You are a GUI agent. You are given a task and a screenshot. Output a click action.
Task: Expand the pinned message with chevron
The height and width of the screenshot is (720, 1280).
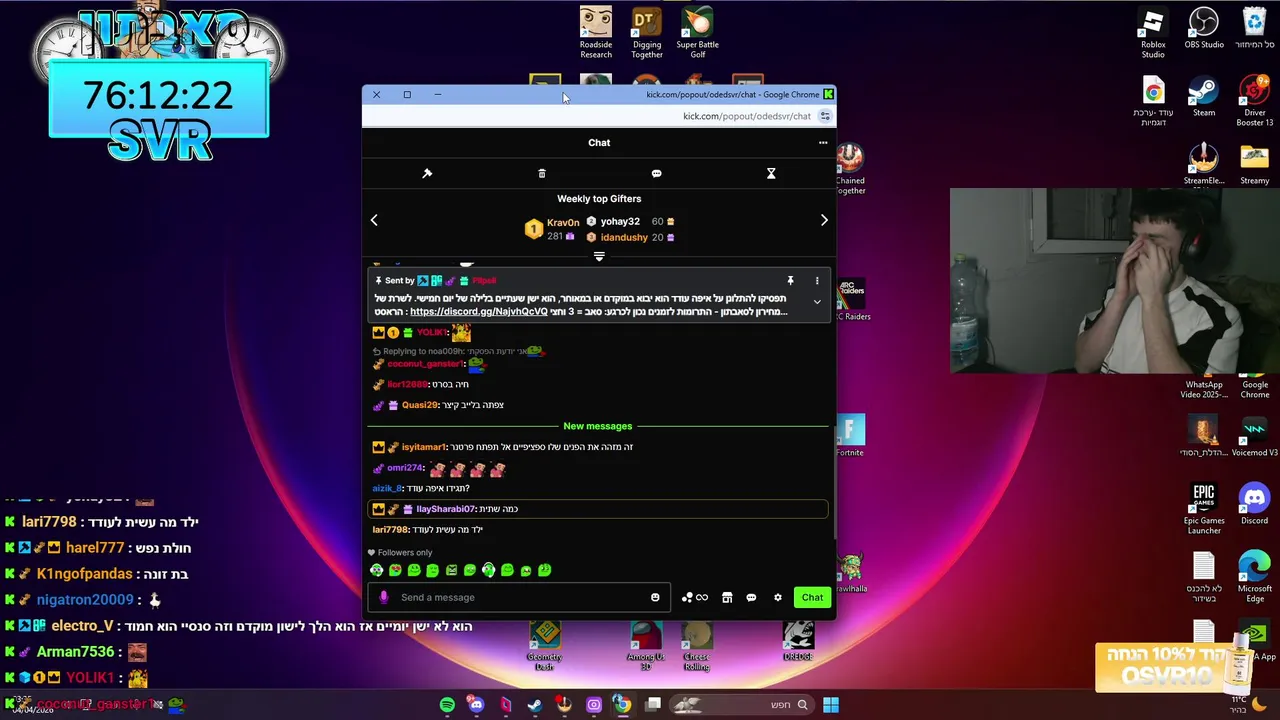click(x=817, y=302)
